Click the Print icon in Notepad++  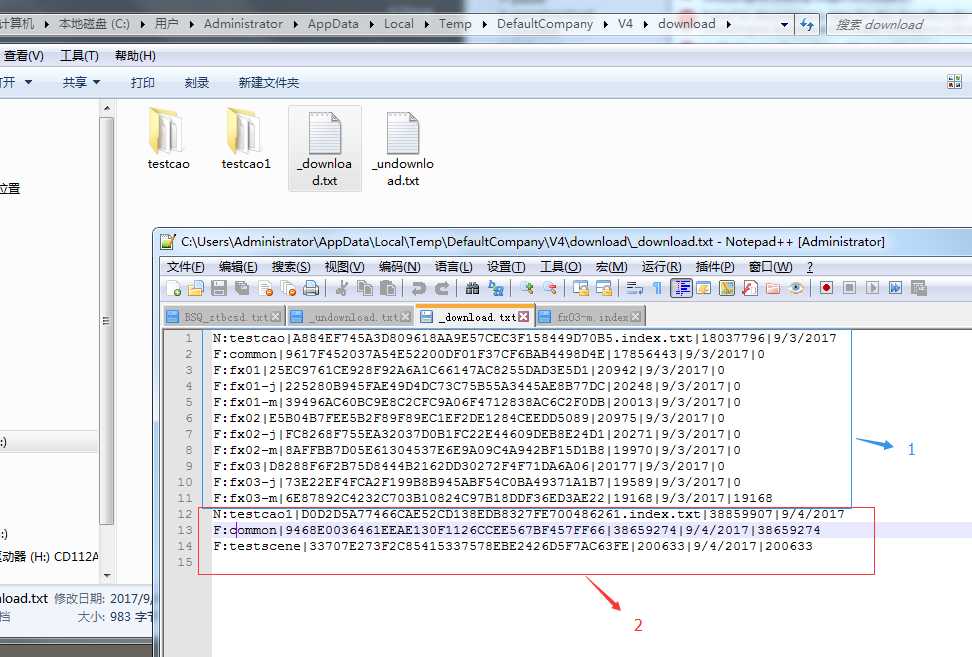pos(311,288)
